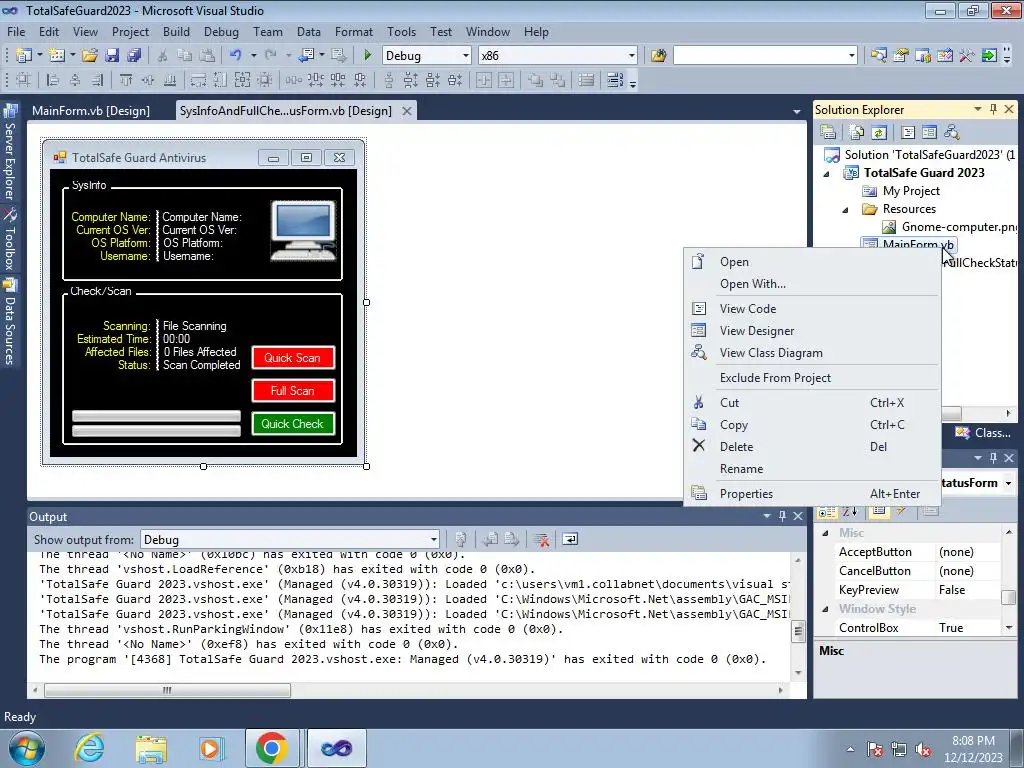Click Show All Files in Solution Explorer
This screenshot has height=768, width=1024.
tap(857, 133)
